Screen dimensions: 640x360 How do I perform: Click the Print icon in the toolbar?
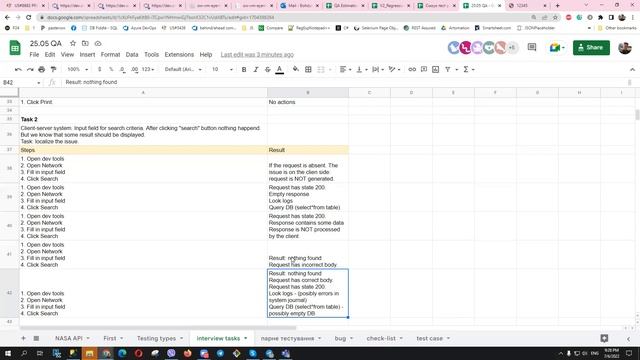[42, 69]
